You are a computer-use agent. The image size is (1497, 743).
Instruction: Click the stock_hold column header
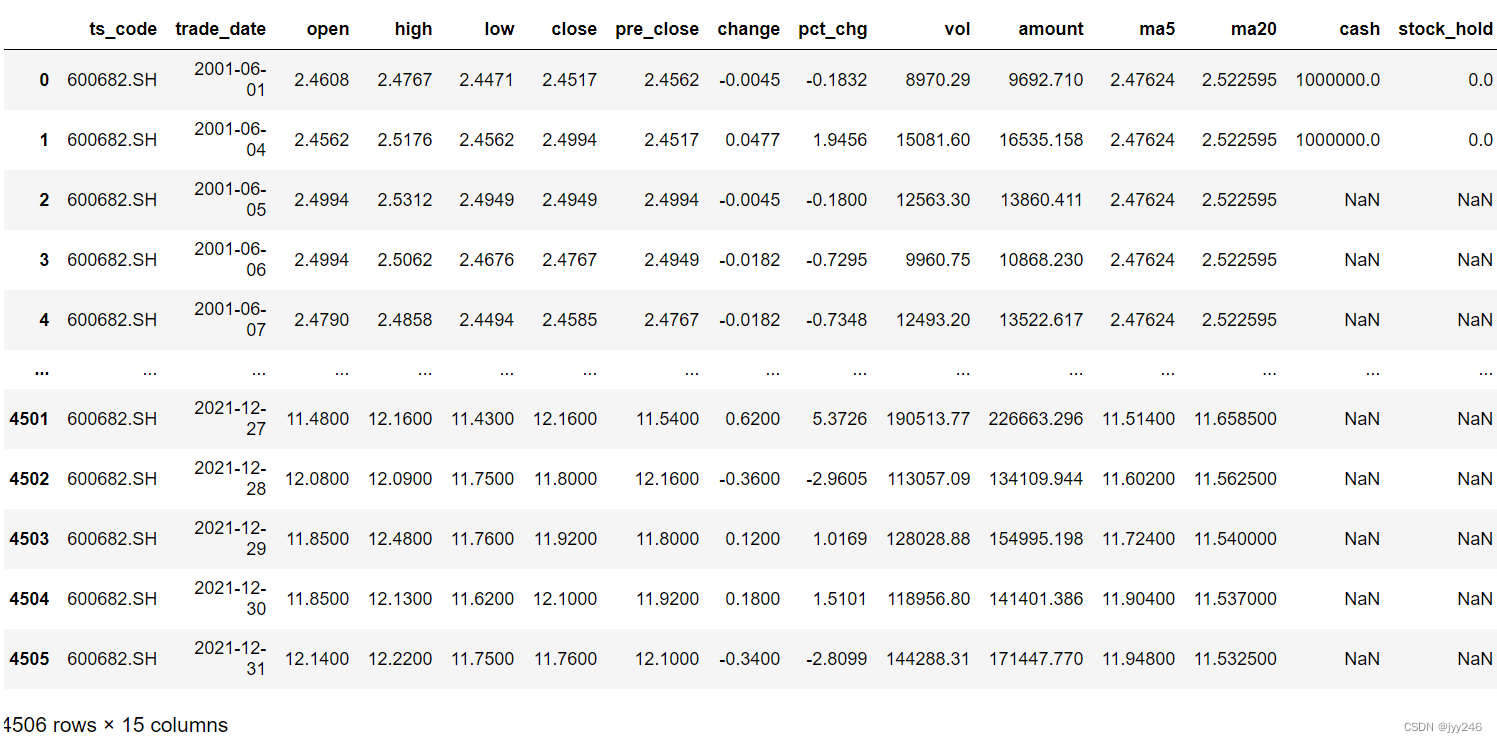pos(1445,29)
